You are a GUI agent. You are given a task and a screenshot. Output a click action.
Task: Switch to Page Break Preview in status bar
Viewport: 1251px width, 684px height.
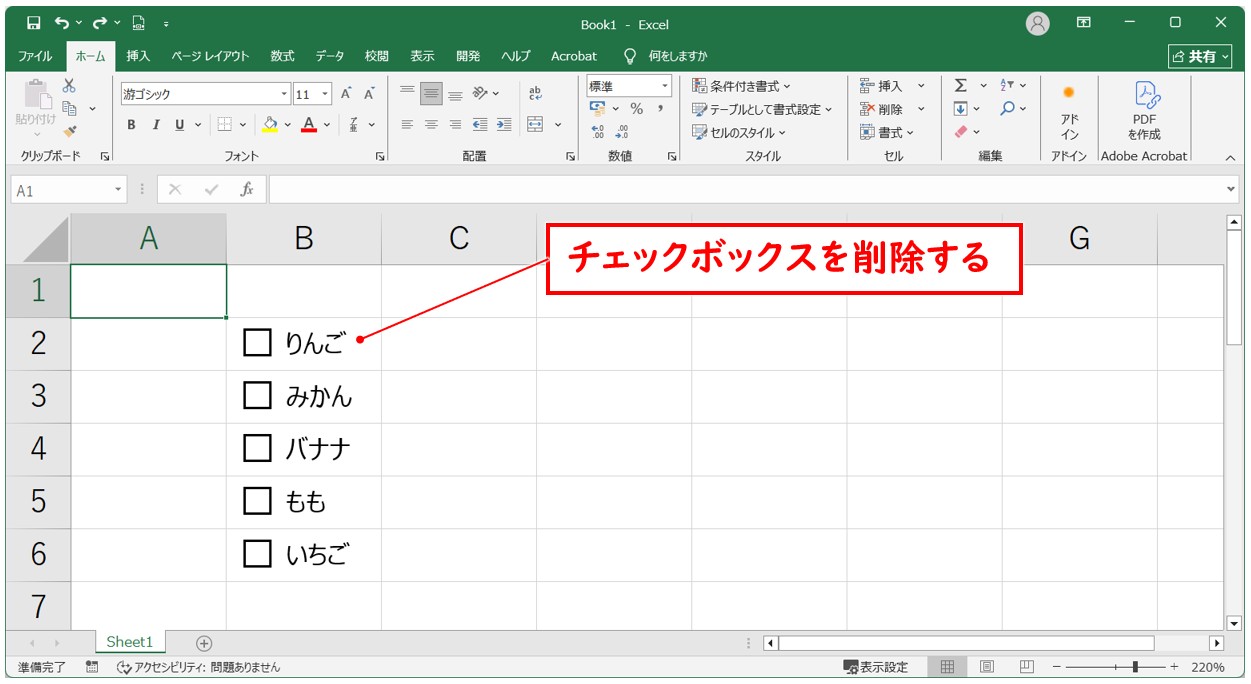click(x=1027, y=667)
